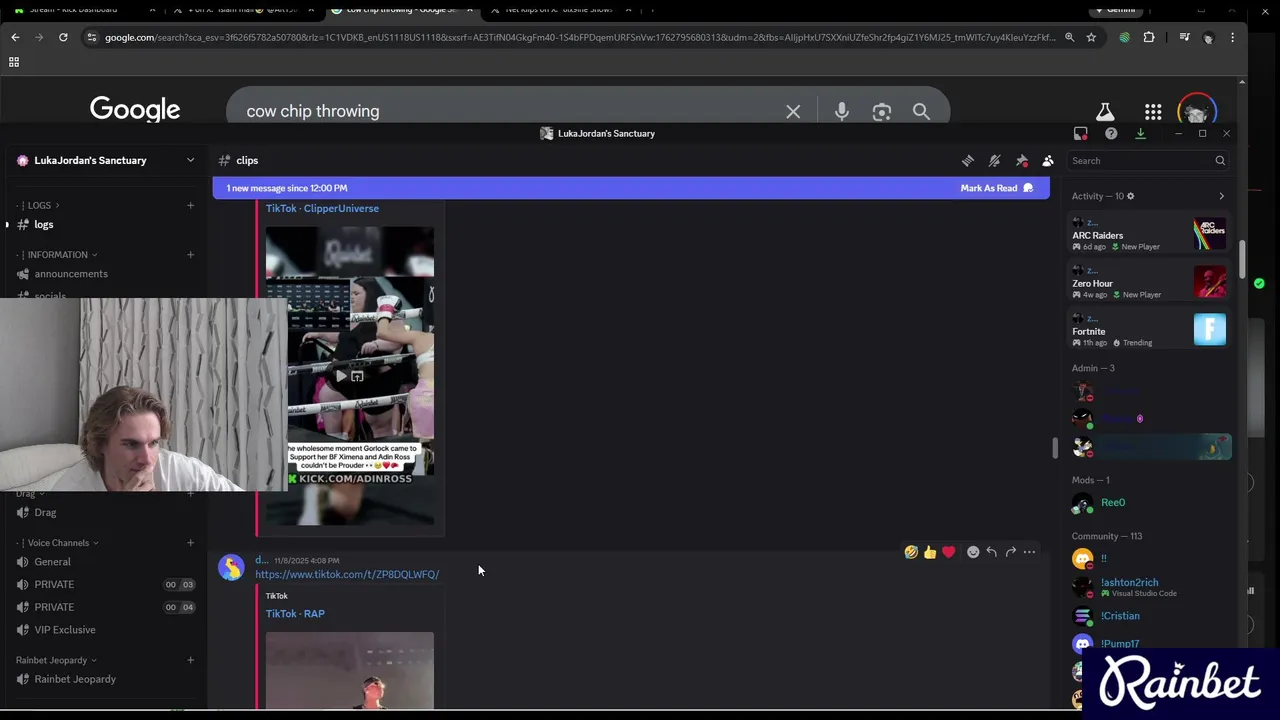This screenshot has width=1280, height=720.
Task: Search by voice in Google
Action: (x=842, y=111)
